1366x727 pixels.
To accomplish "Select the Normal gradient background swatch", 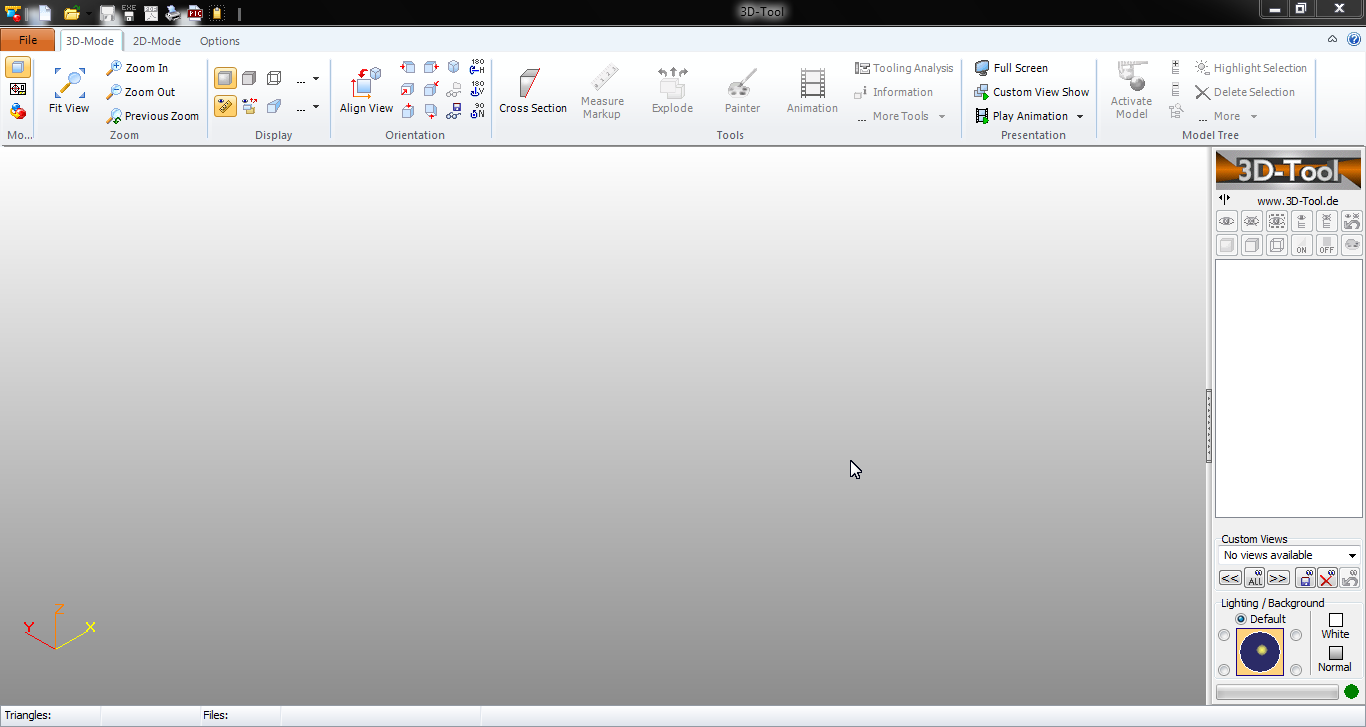I will (1335, 653).
